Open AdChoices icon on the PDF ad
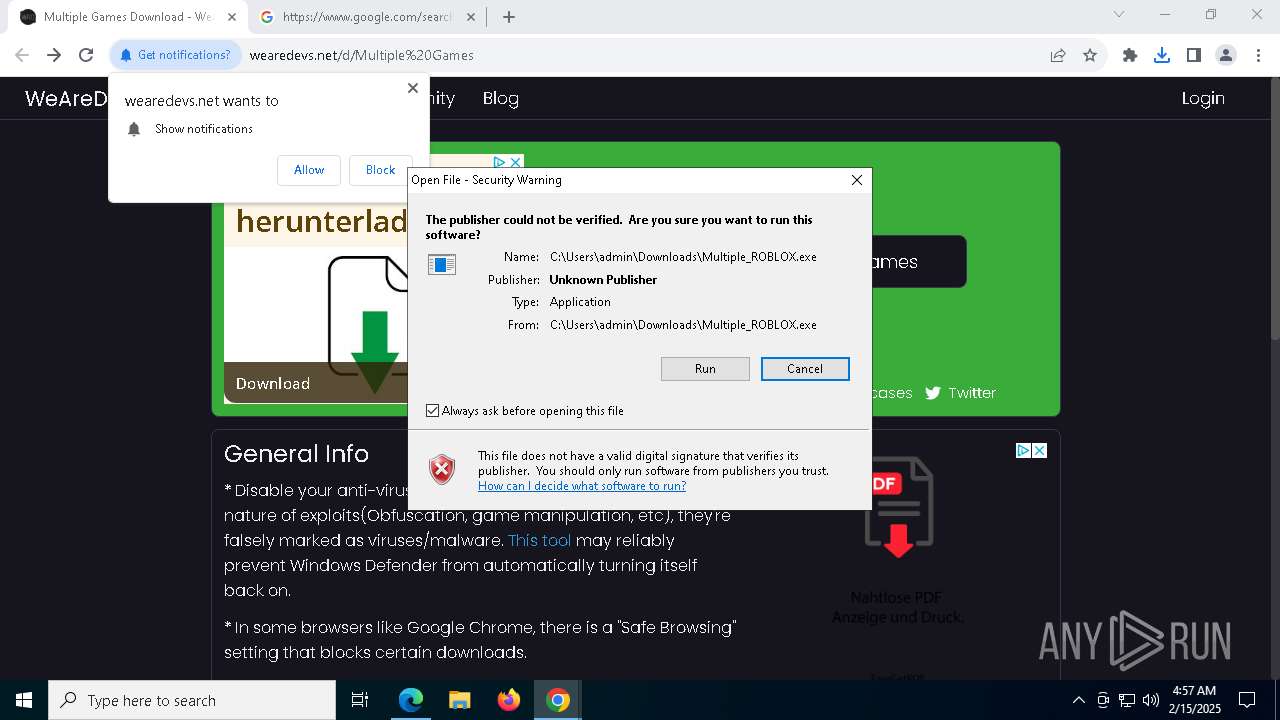 1023,451
